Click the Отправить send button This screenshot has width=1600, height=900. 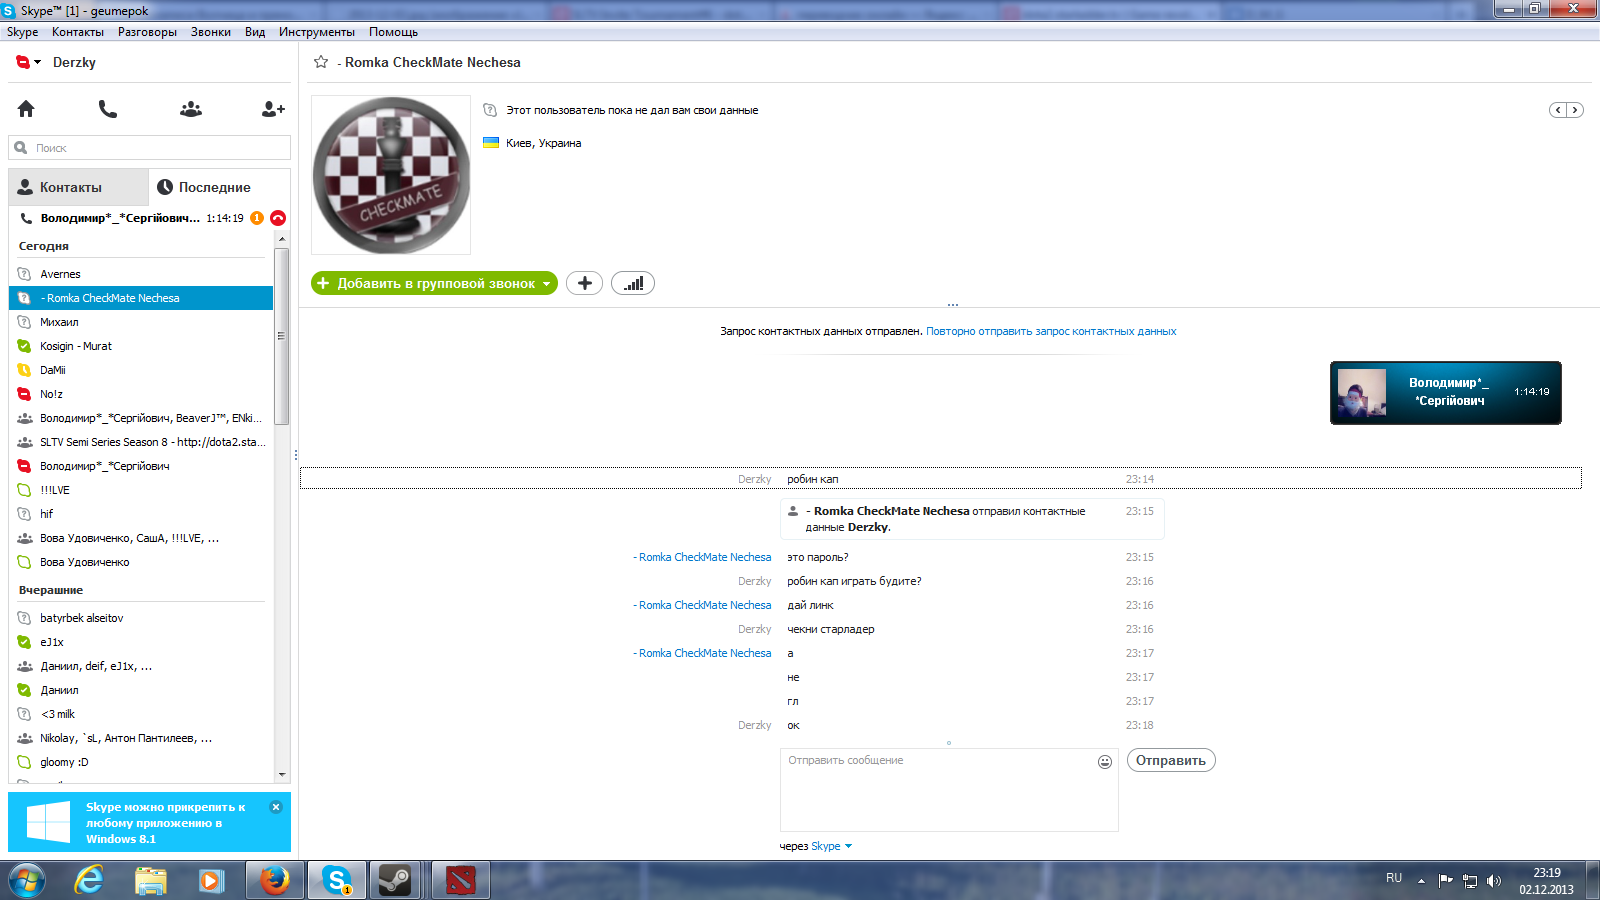[x=1171, y=760]
